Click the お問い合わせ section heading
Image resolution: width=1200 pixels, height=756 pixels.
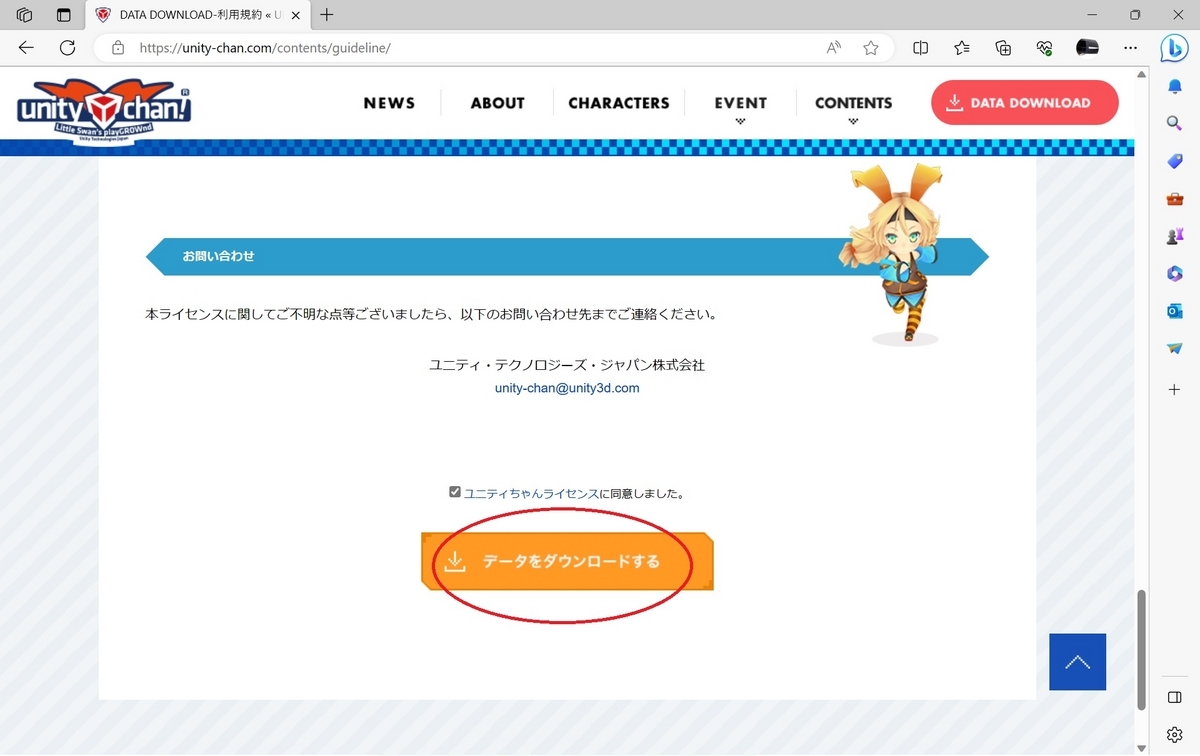click(218, 256)
